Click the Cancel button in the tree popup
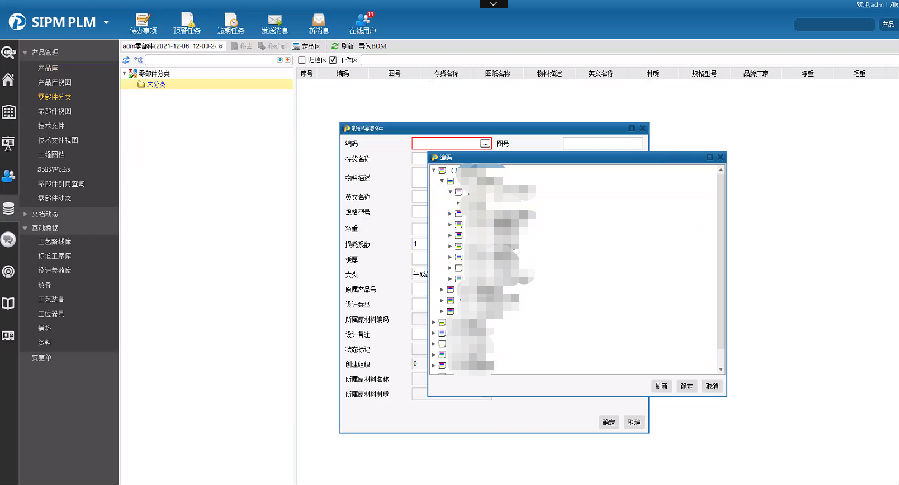Image resolution: width=899 pixels, height=485 pixels. (711, 385)
